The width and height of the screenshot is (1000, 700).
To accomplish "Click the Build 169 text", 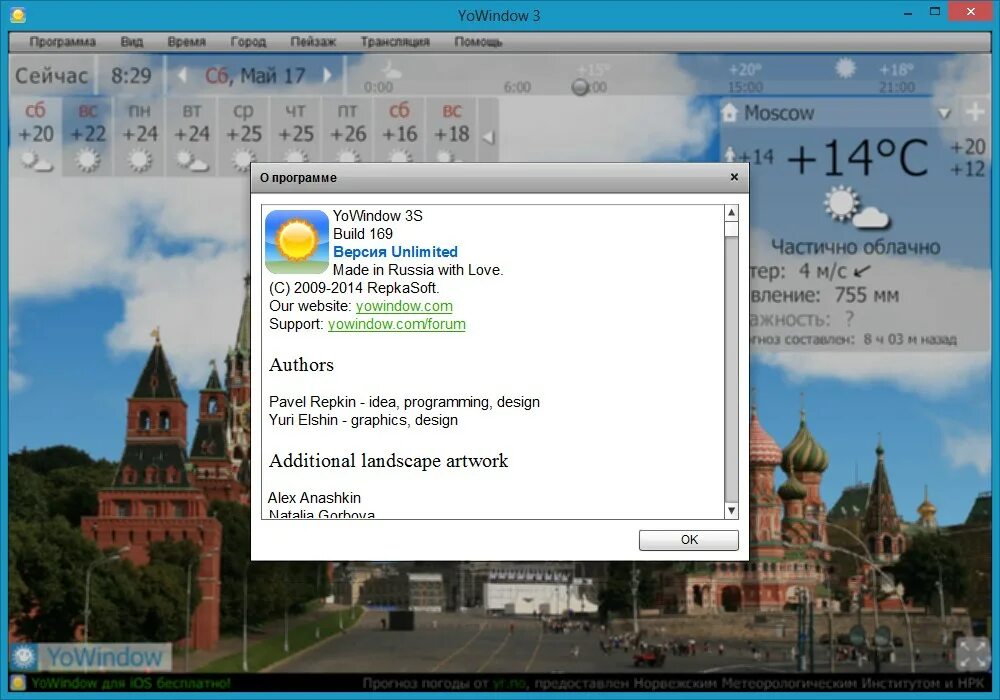I will click(x=363, y=234).
